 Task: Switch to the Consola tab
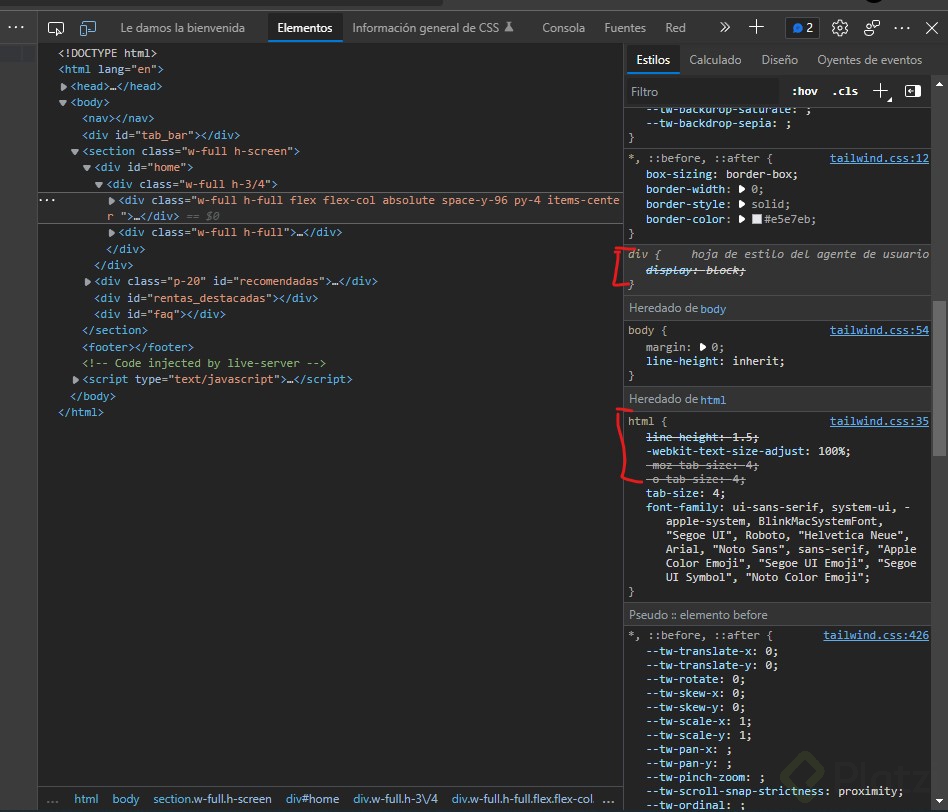[563, 27]
